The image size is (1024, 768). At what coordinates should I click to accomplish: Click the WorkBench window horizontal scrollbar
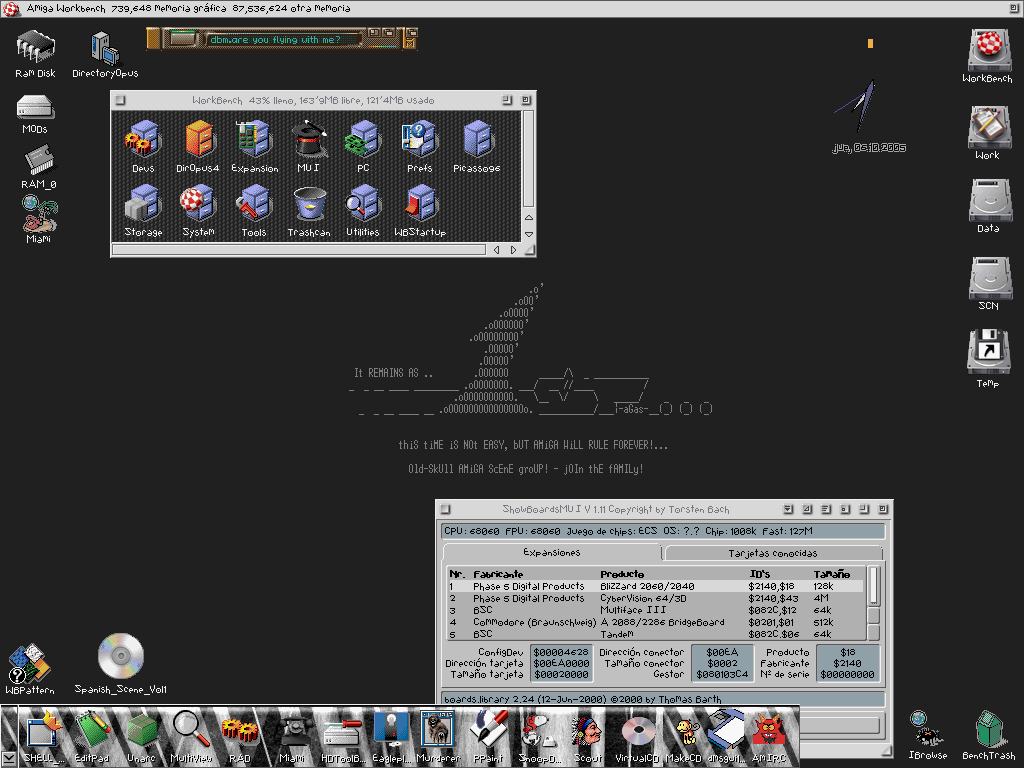point(298,250)
